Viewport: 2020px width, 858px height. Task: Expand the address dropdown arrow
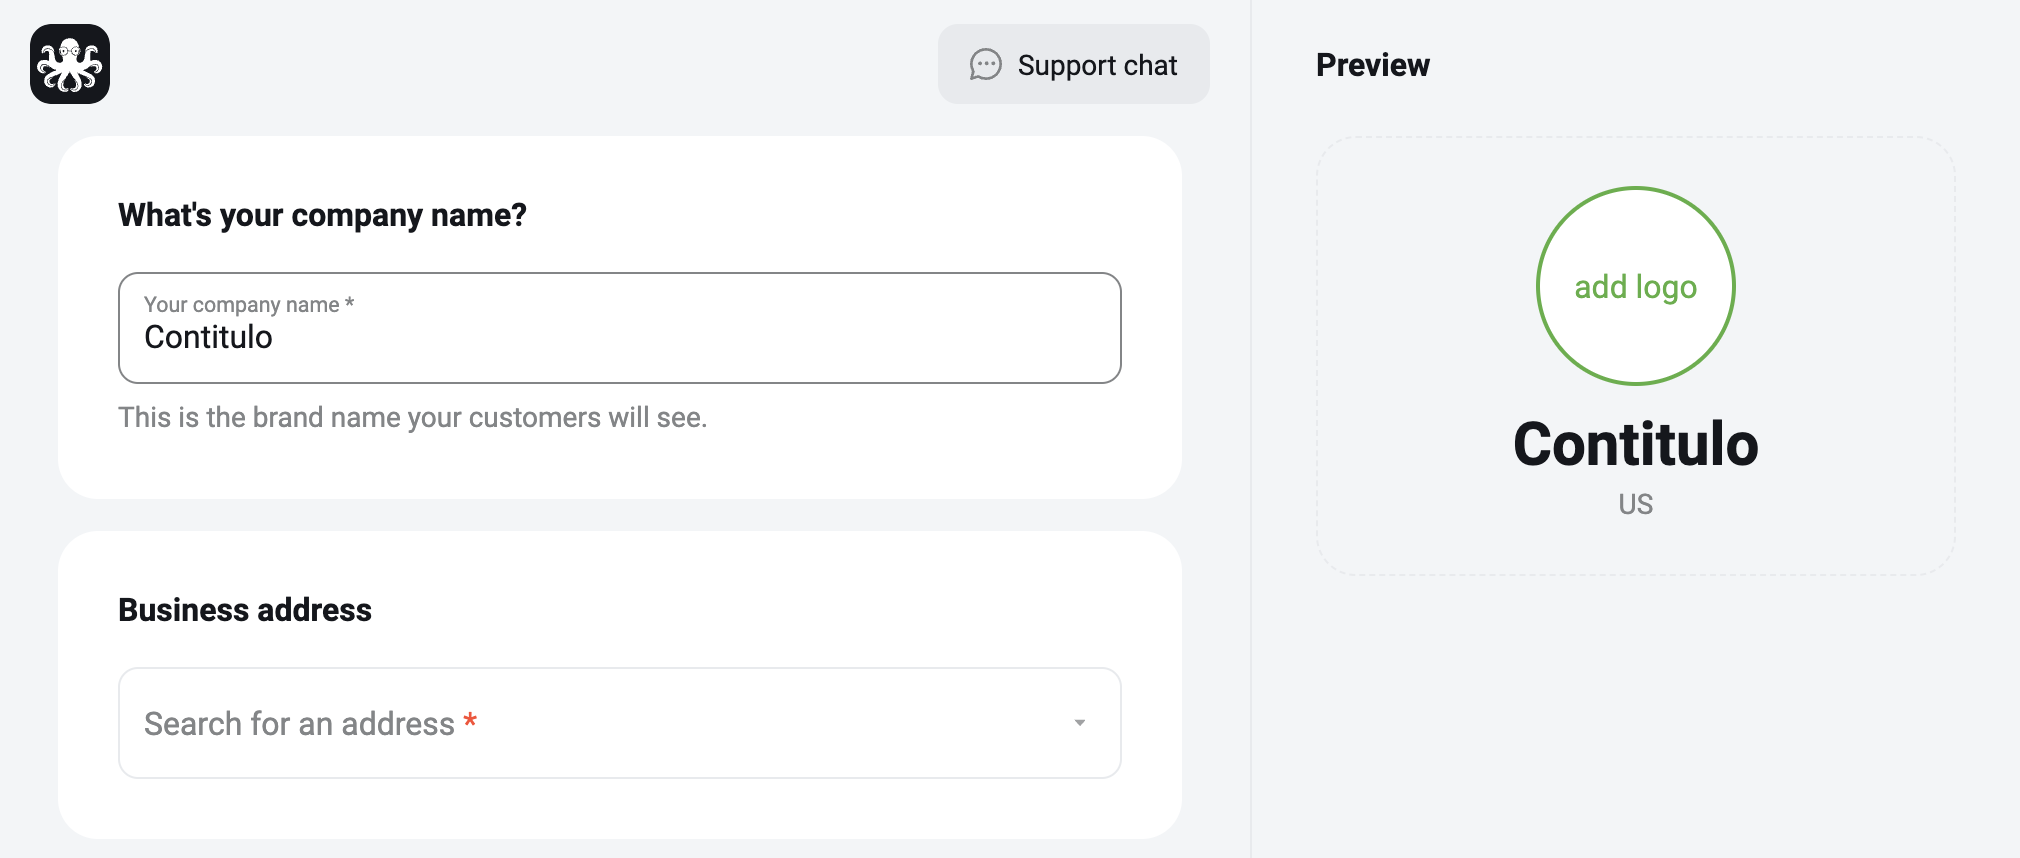[1080, 723]
